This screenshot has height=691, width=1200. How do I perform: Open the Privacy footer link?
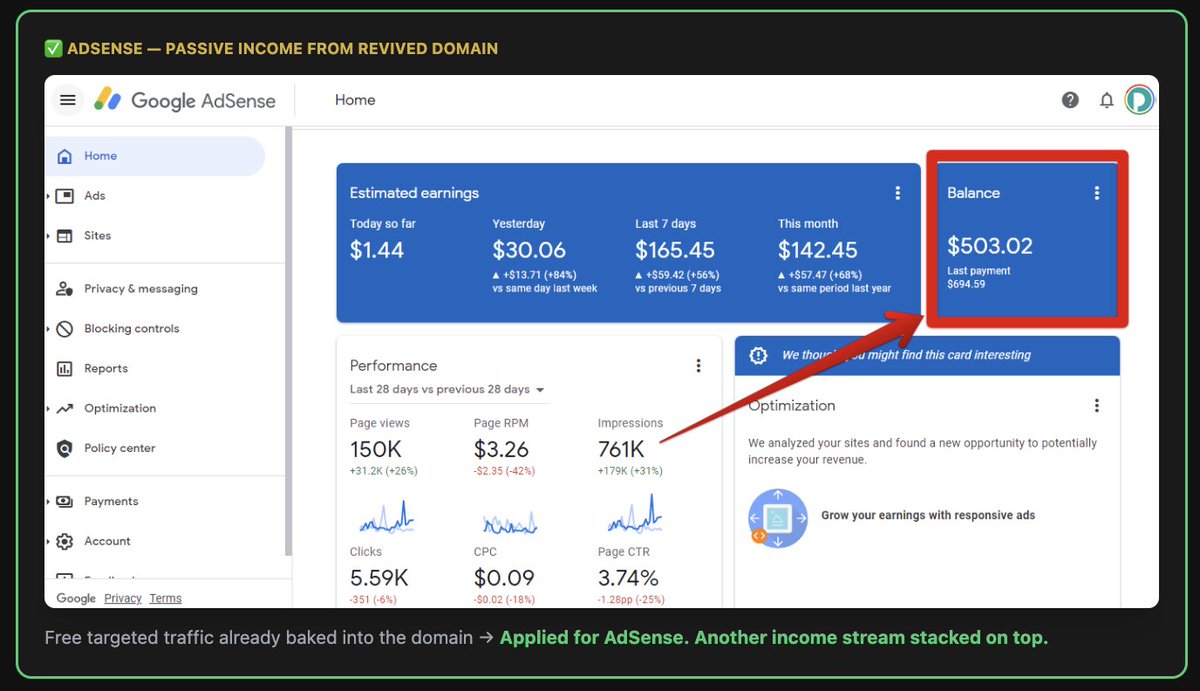click(123, 598)
